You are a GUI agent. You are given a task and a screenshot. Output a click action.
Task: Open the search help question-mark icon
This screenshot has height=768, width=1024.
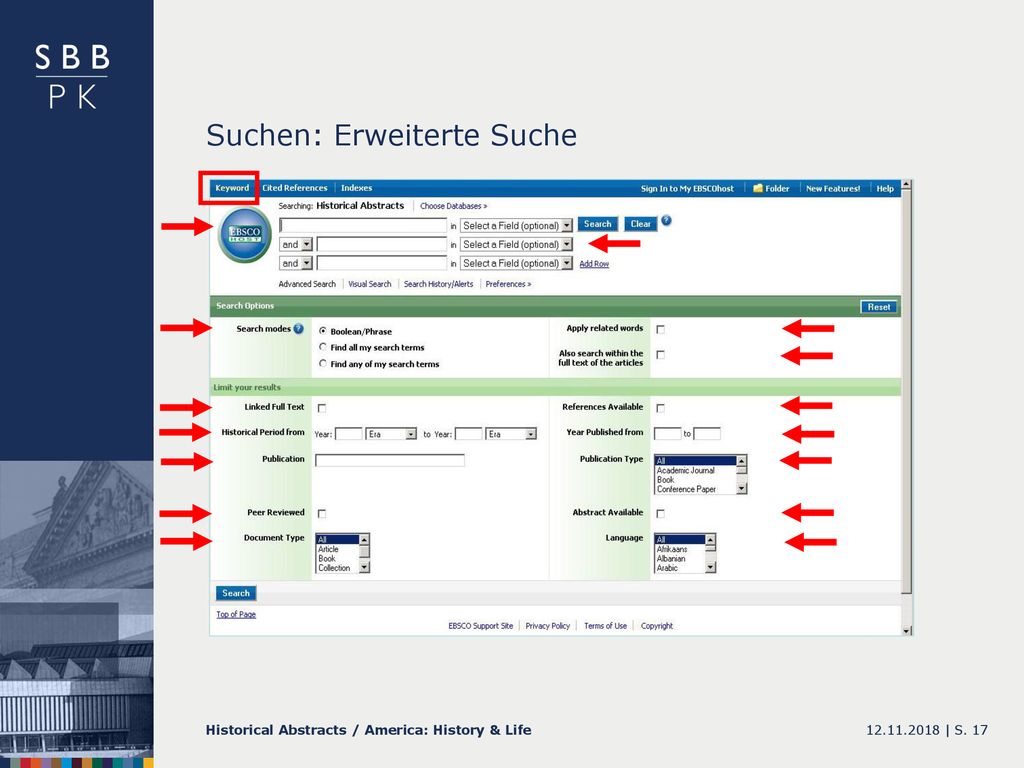pyautogui.click(x=666, y=221)
